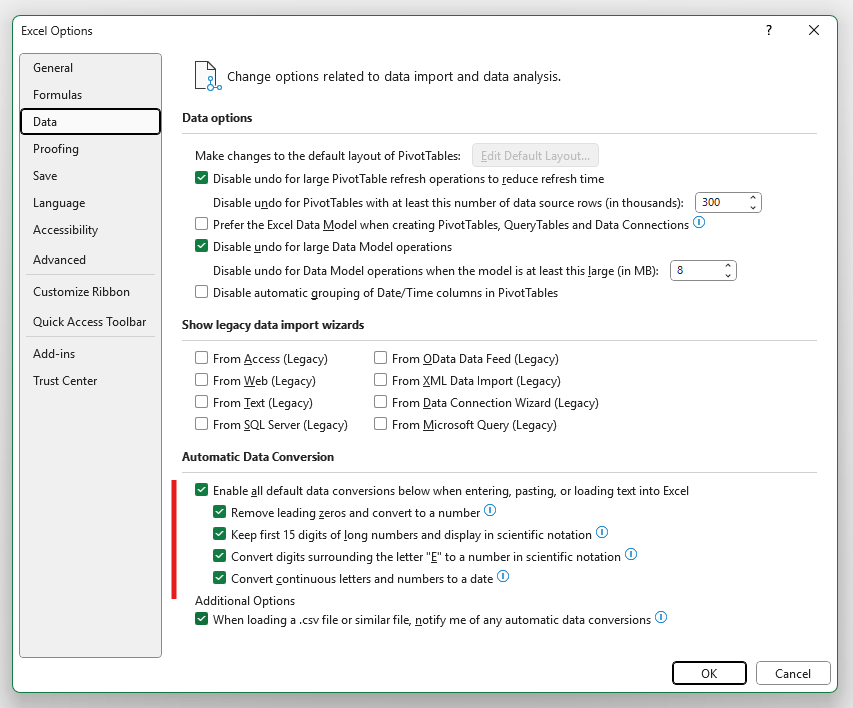The height and width of the screenshot is (708, 853).
Task: Check From XML Data Import (Legacy) box
Action: (381, 380)
